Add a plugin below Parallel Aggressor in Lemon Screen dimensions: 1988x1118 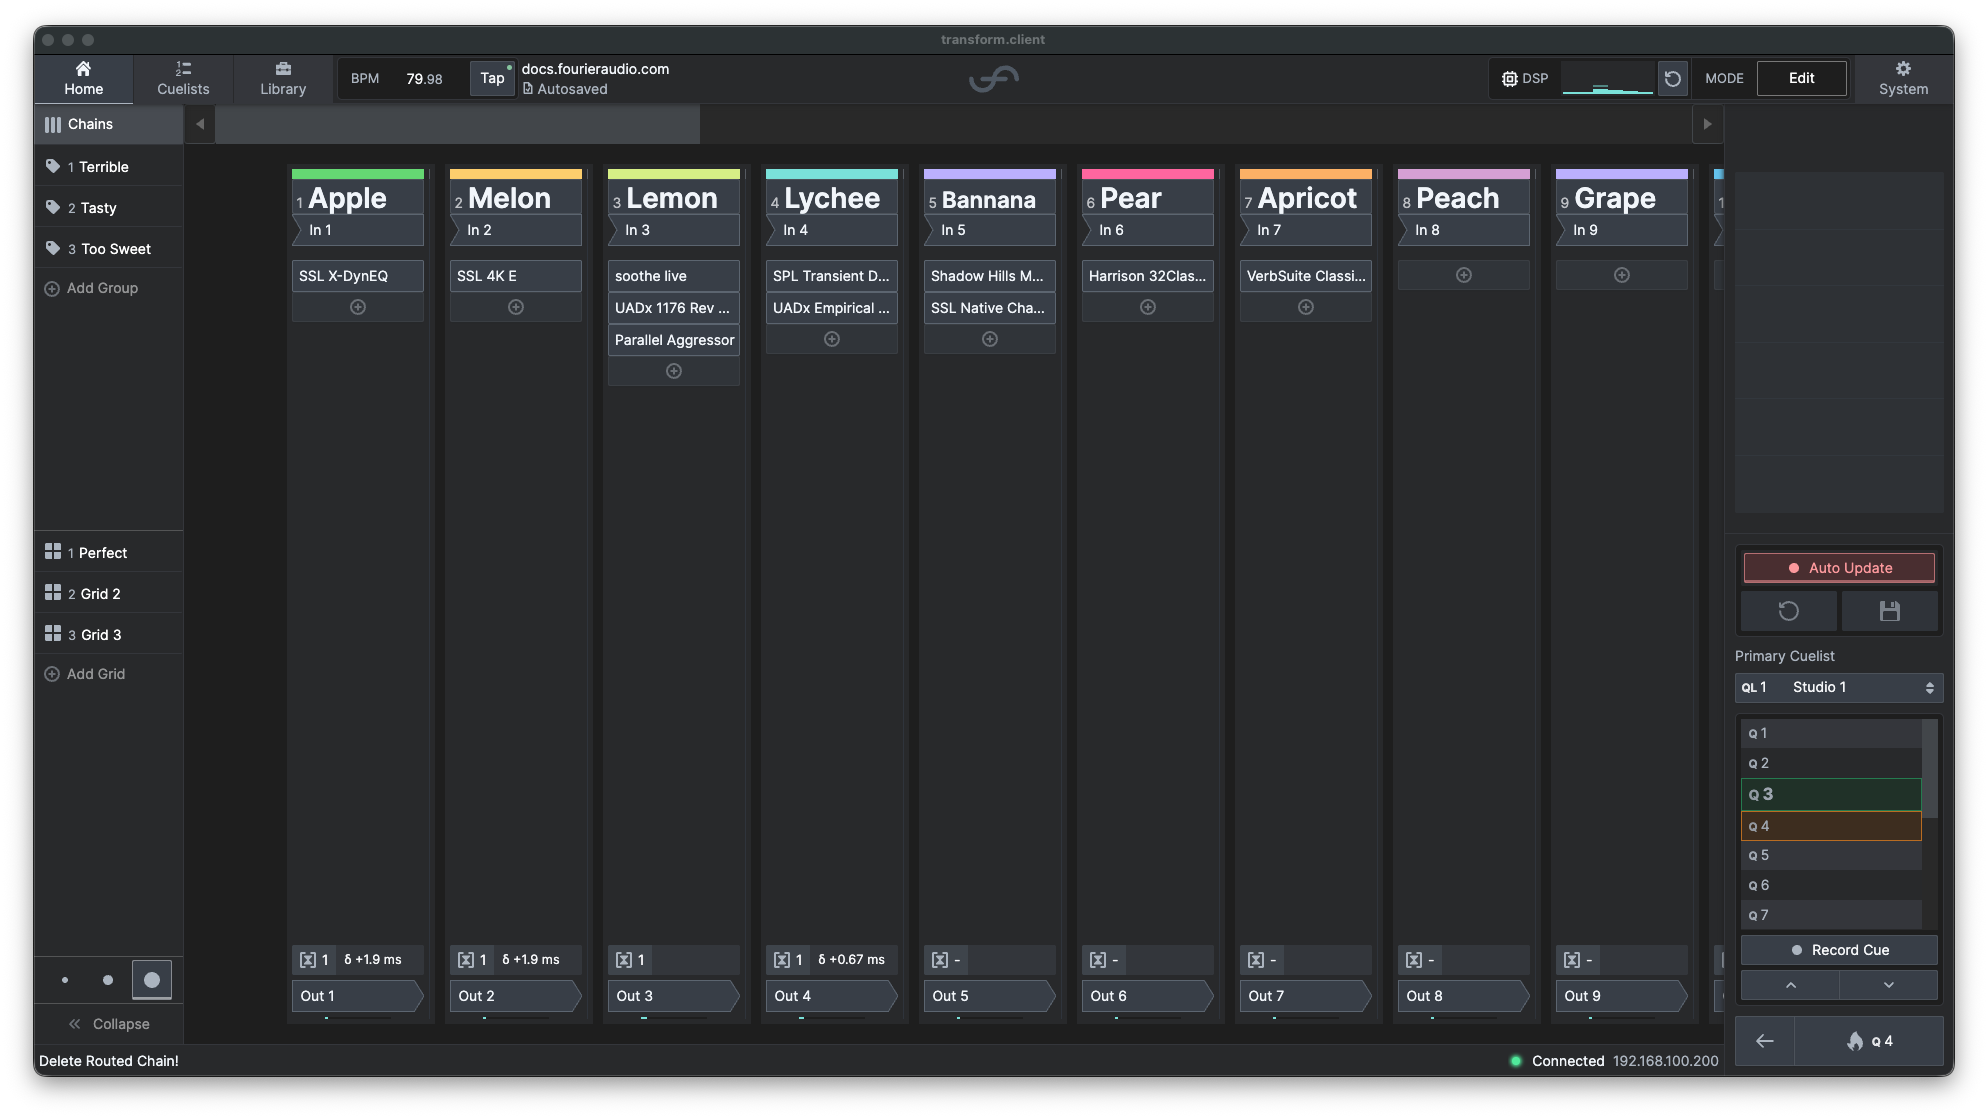(673, 371)
